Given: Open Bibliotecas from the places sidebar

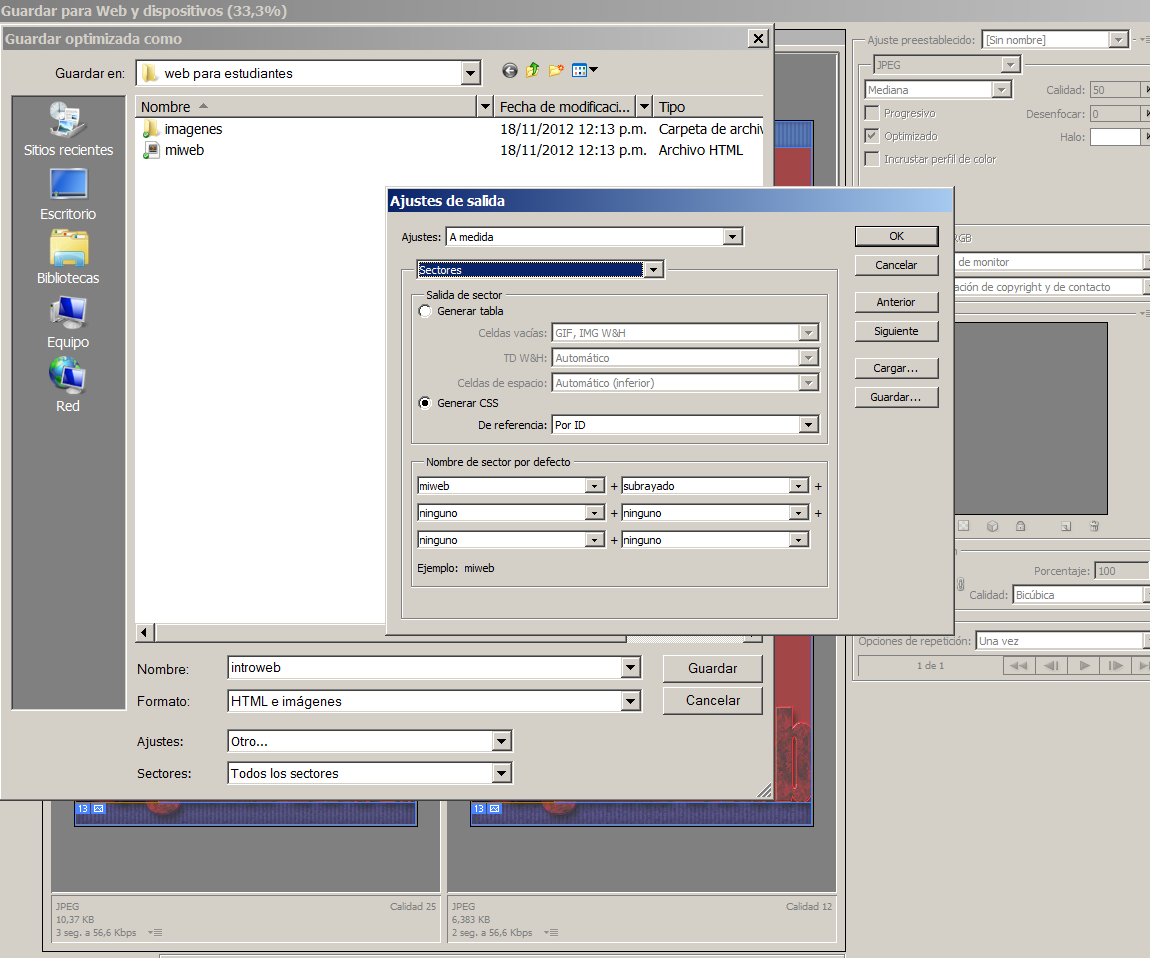Looking at the screenshot, I should point(68,258).
